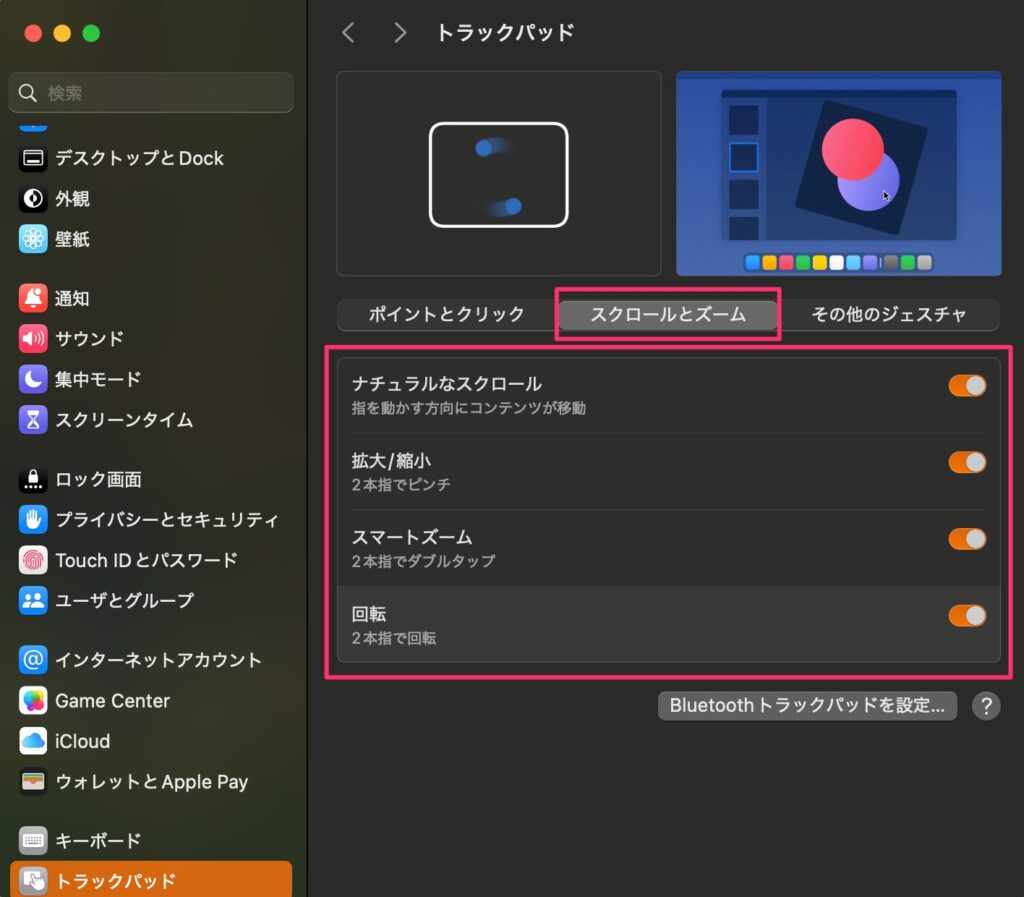Switch to その他のジェスチャ tab
This screenshot has width=1024, height=897.
tap(888, 315)
